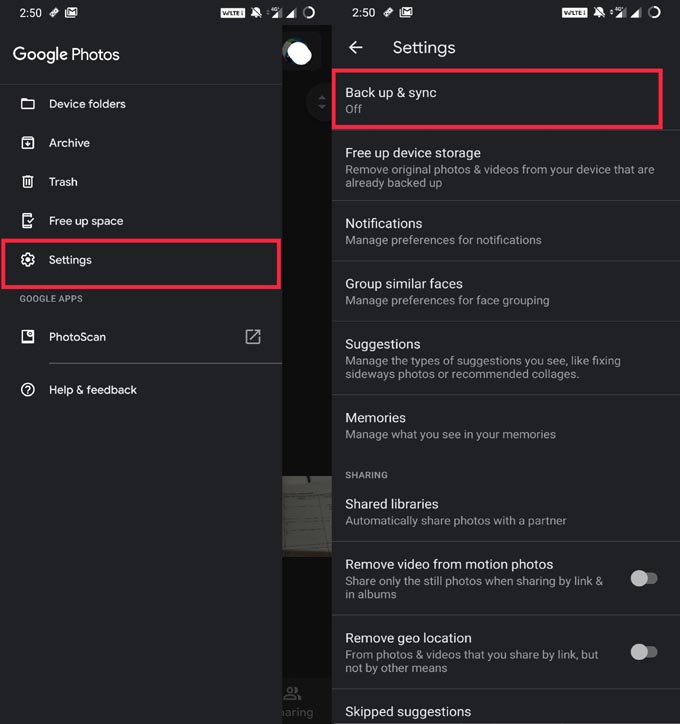Toggle Remove video from motion photos
The width and height of the screenshot is (680, 724).
tap(643, 578)
